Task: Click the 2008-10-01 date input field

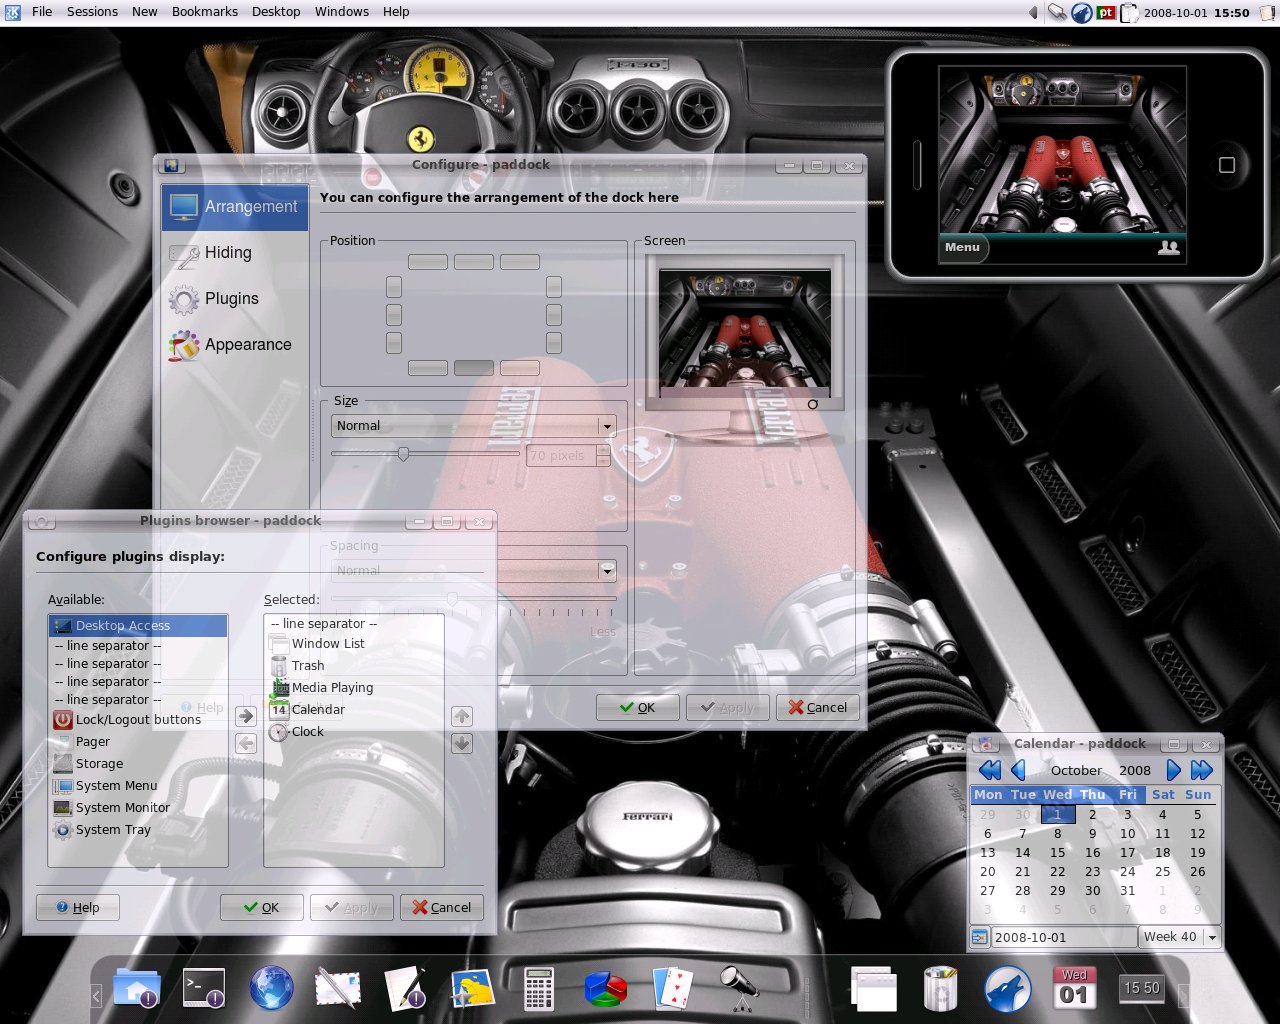Action: [x=1062, y=937]
